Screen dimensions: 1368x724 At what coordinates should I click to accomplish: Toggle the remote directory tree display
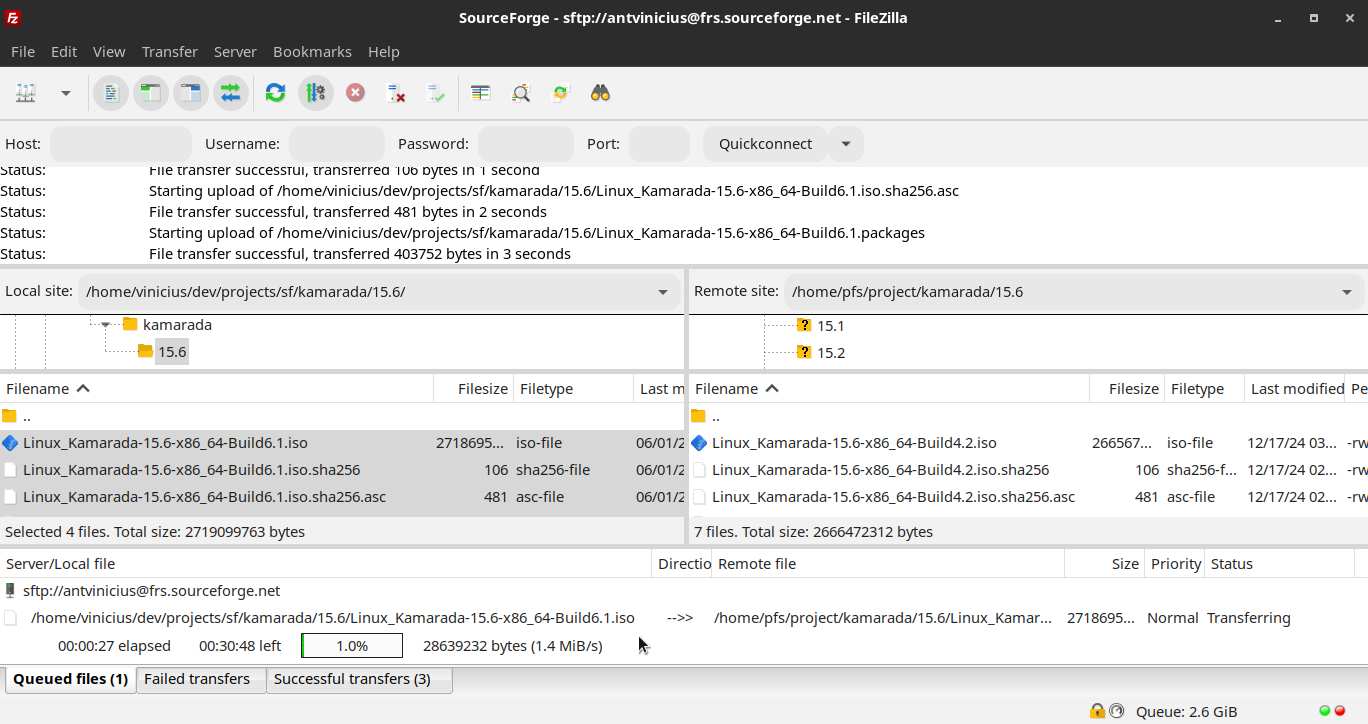click(x=190, y=93)
